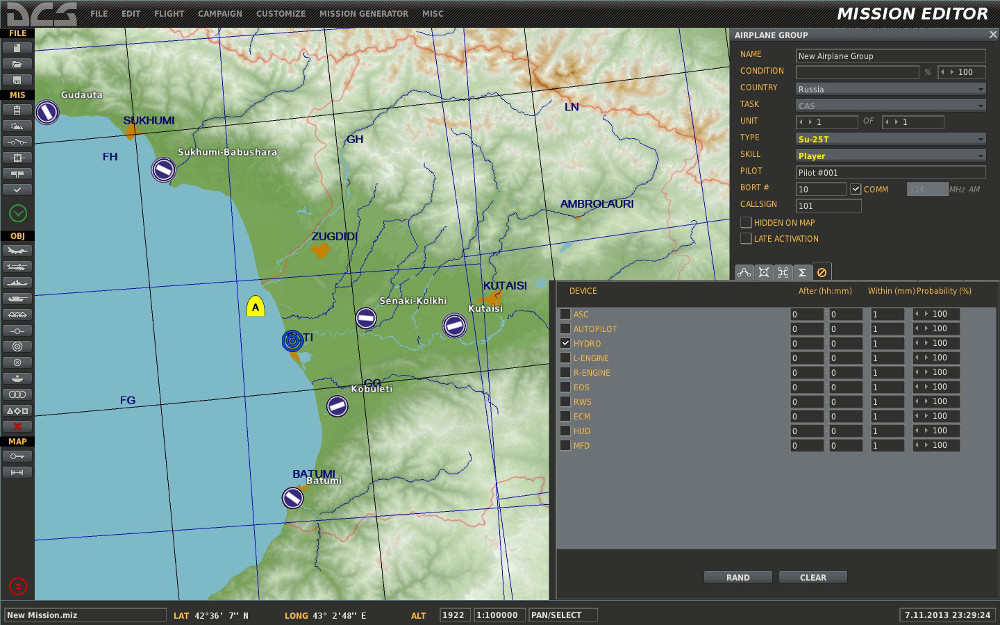Viewport: 1000px width, 625px height.
Task: Select the Senaki-Kolkhi airfield marker
Action: 365,318
